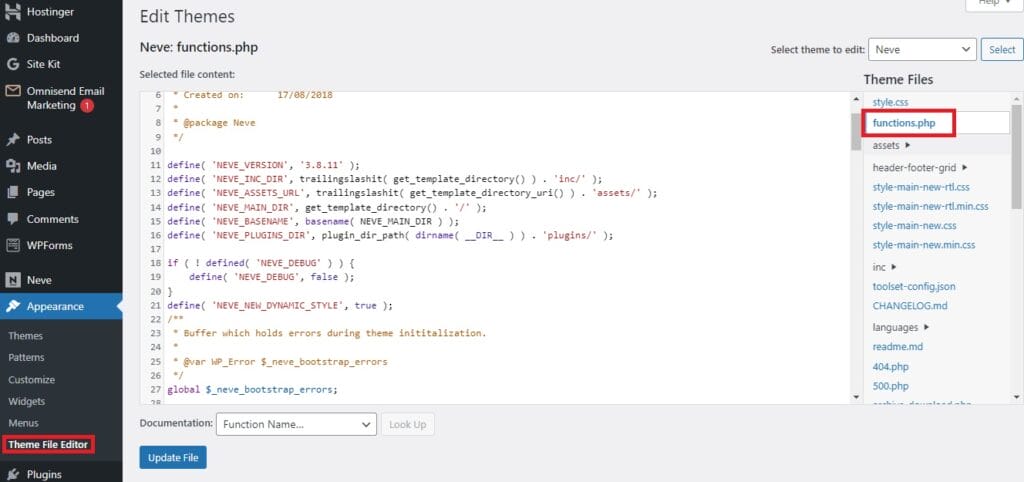This screenshot has height=482, width=1024.
Task: Open the Function Name documentation dropdown
Action: [x=296, y=424]
